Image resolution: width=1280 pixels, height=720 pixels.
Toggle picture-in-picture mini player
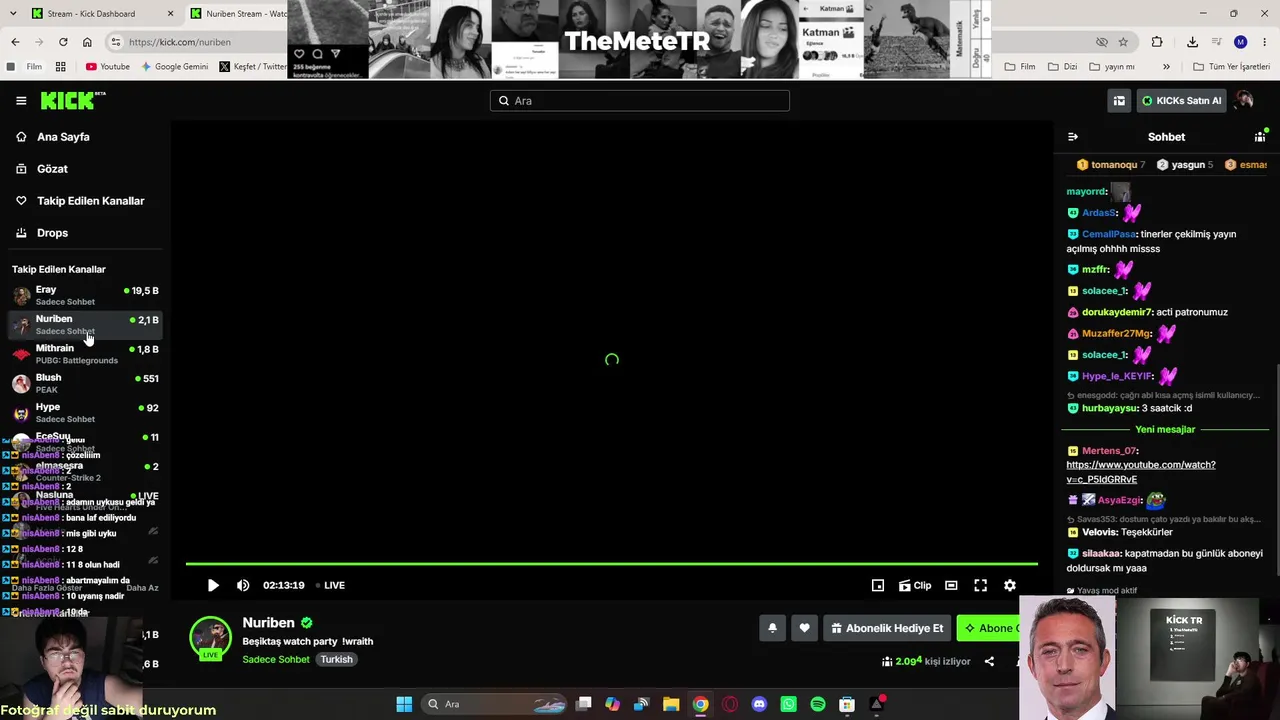878,586
